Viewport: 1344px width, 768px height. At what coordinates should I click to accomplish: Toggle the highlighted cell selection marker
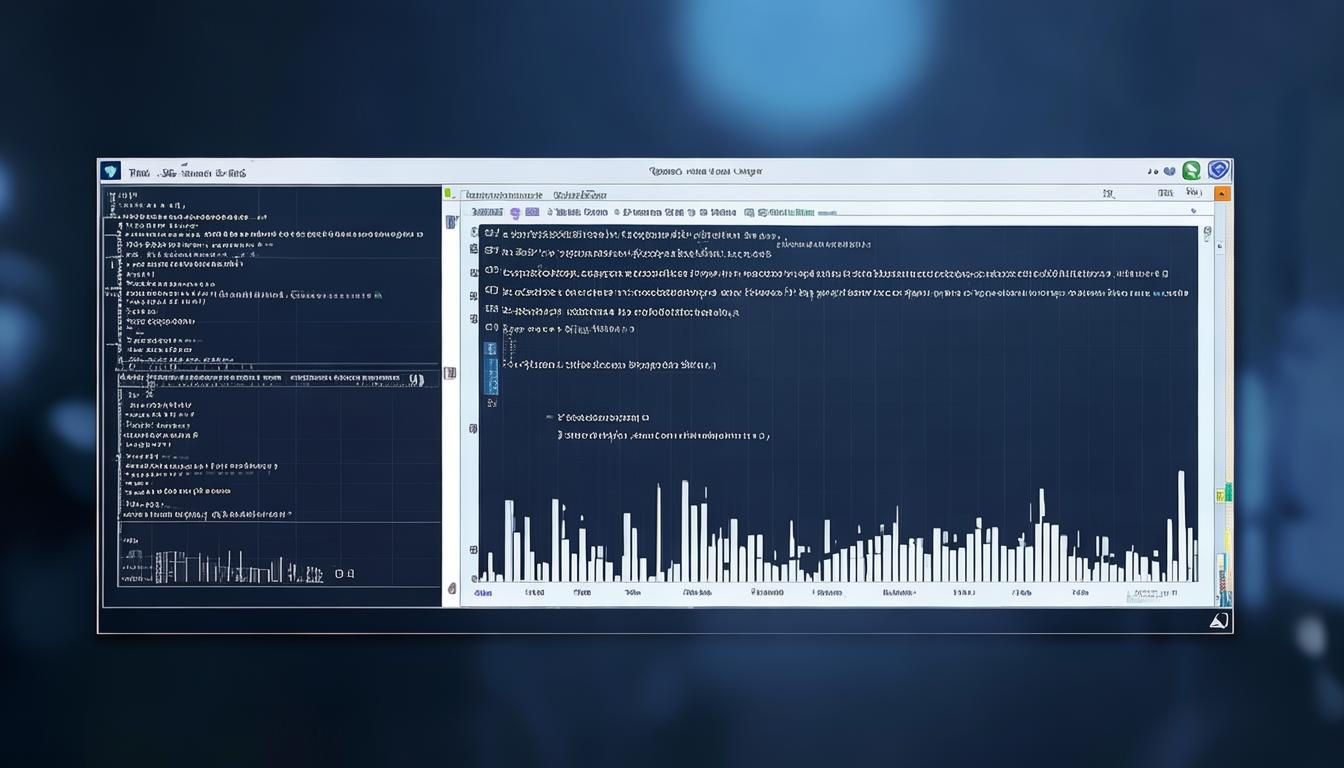(x=490, y=370)
